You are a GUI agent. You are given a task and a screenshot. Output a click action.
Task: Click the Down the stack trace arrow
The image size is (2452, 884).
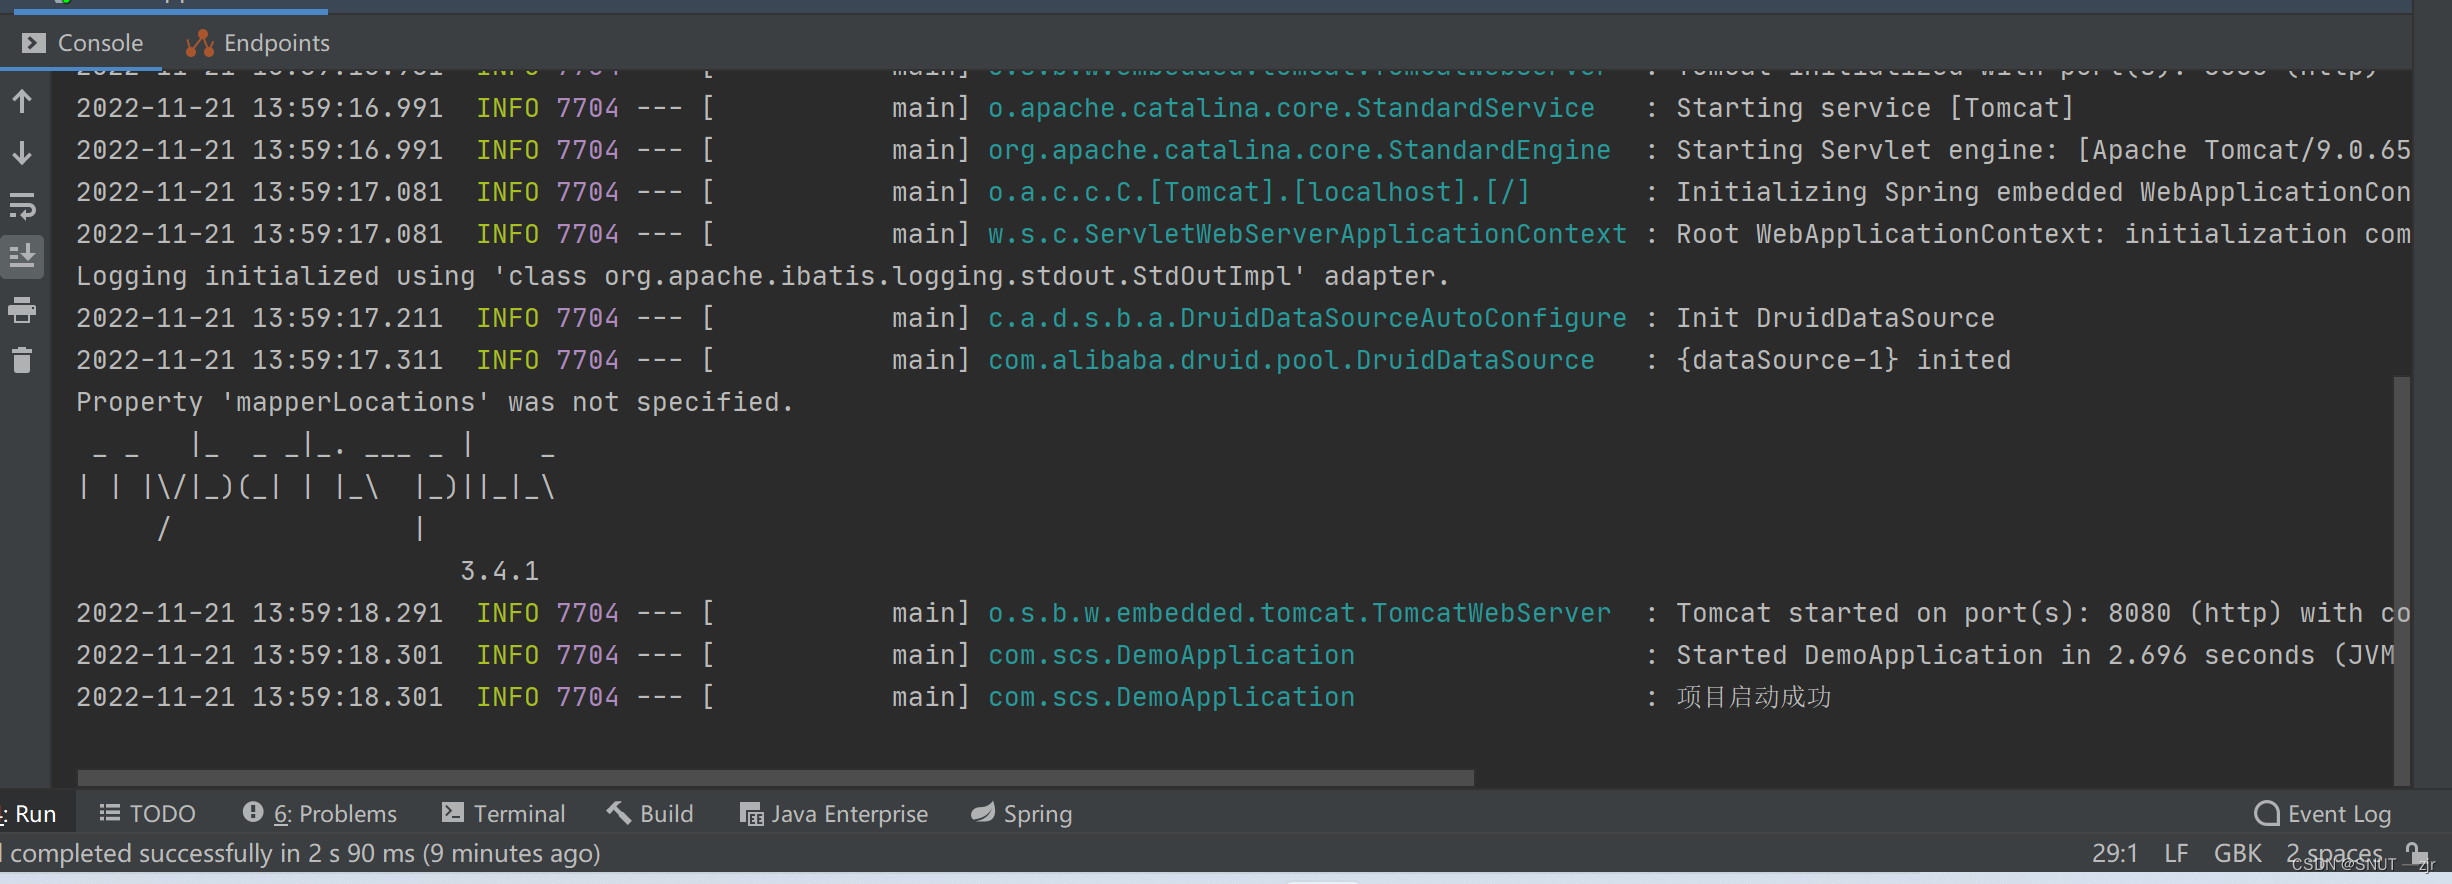click(22, 153)
